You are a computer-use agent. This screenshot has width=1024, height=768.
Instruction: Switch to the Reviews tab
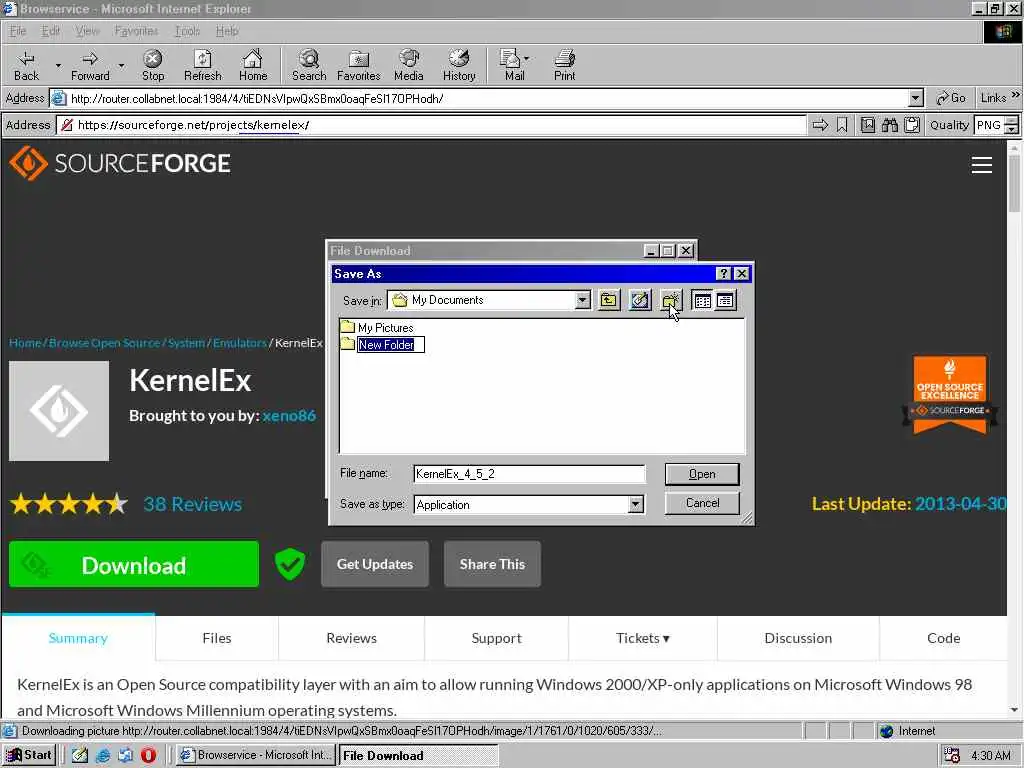coord(351,638)
